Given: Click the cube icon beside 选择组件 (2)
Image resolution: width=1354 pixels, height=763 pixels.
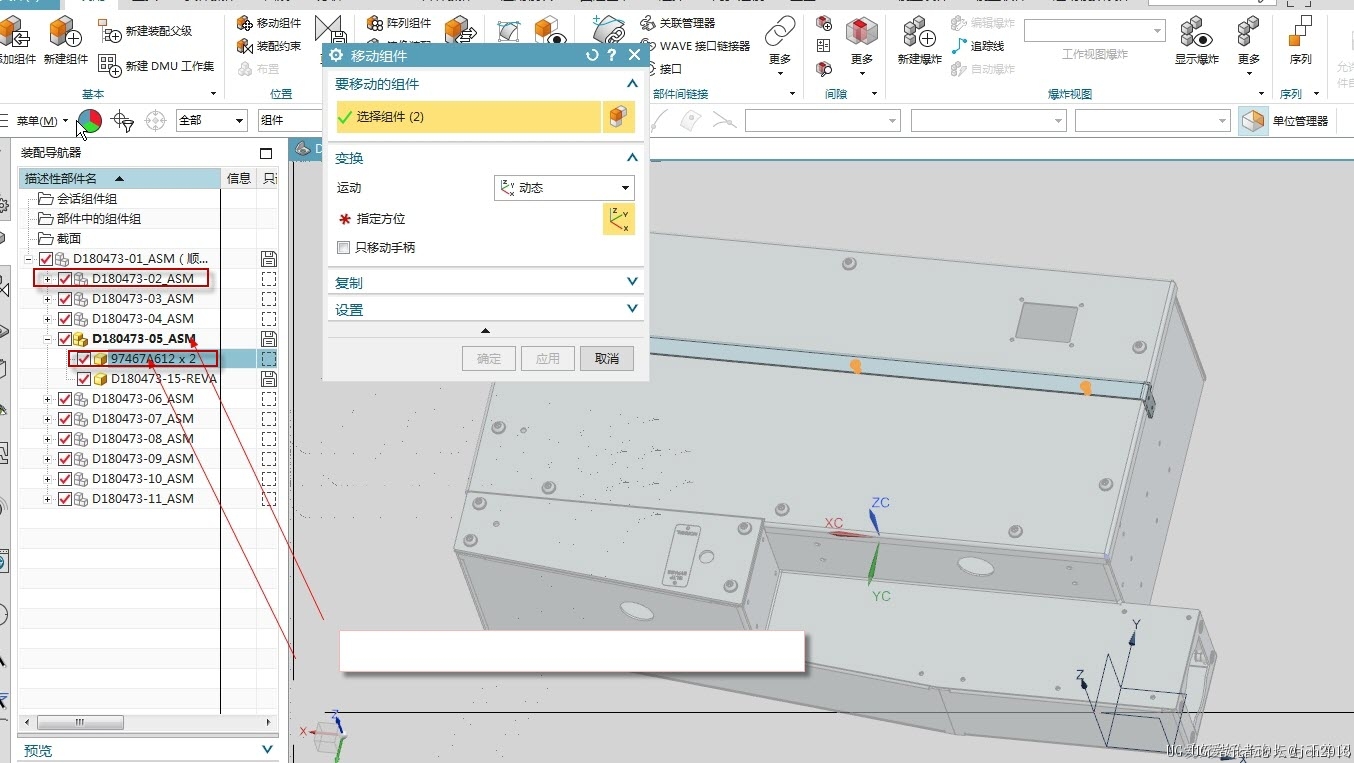Looking at the screenshot, I should pos(619,117).
